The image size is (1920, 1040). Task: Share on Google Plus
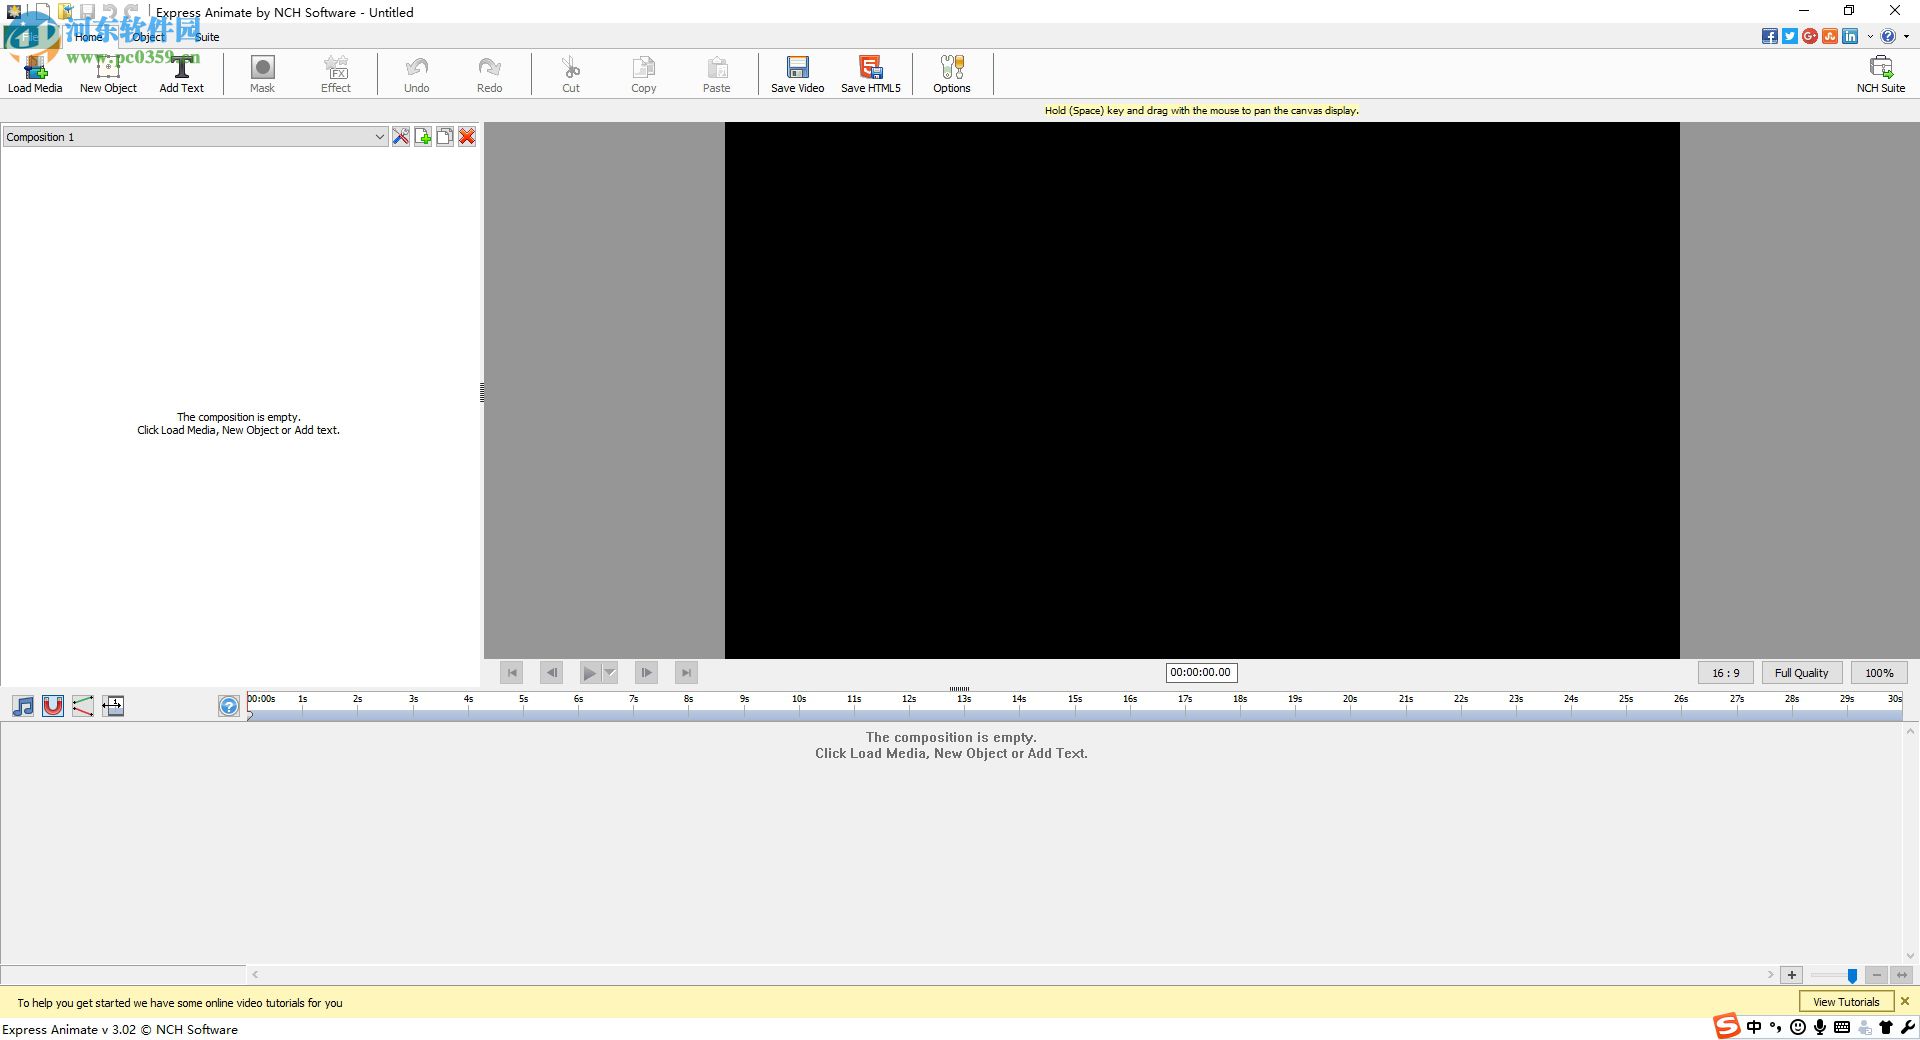tap(1810, 36)
